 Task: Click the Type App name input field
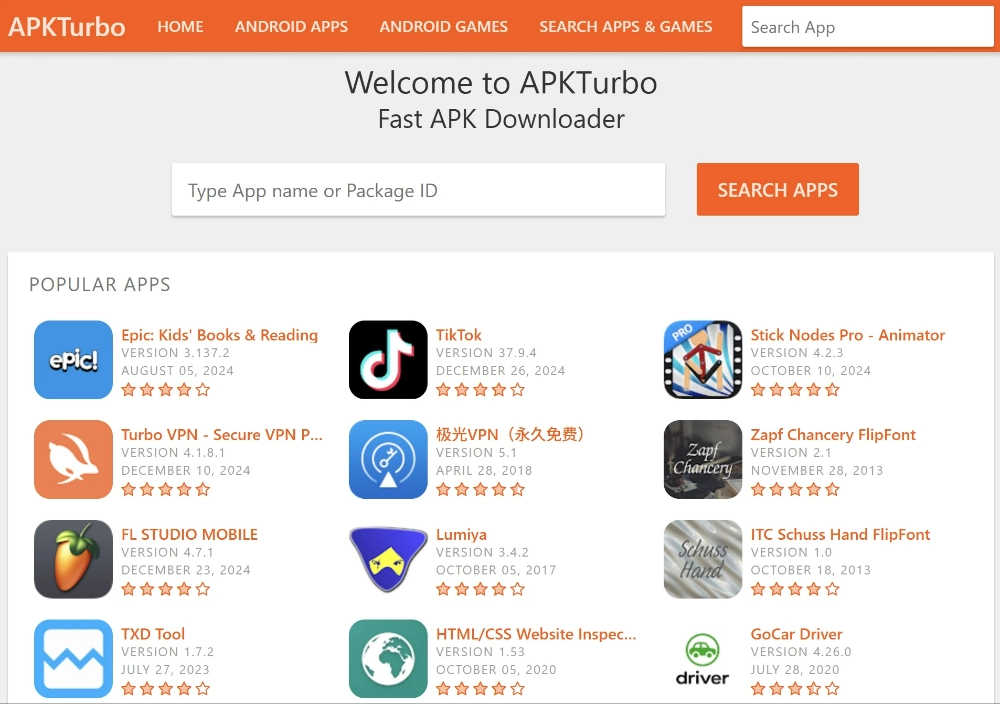(418, 189)
